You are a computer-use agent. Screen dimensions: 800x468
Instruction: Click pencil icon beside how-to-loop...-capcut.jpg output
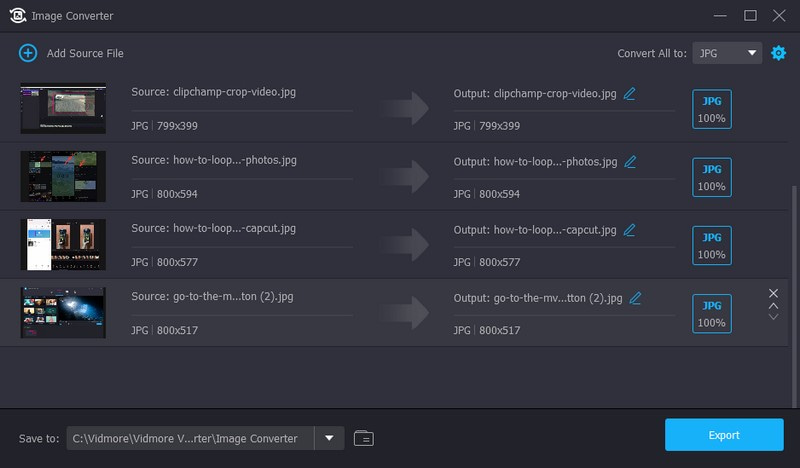[x=629, y=229]
